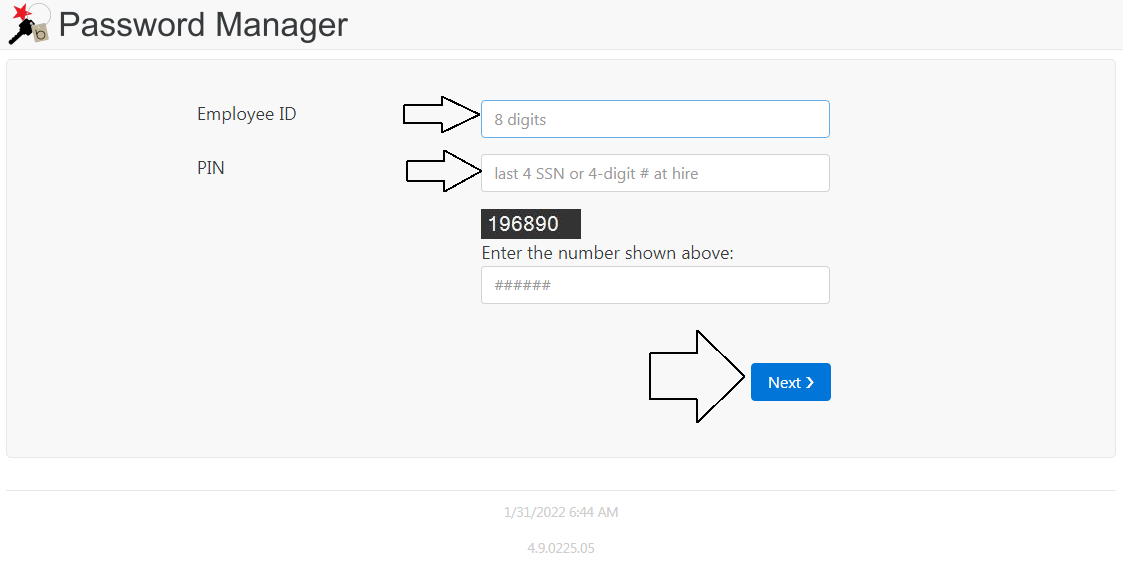Viewport: 1123px width, 572px height.
Task: Click the Password Manager title text
Action: [203, 24]
